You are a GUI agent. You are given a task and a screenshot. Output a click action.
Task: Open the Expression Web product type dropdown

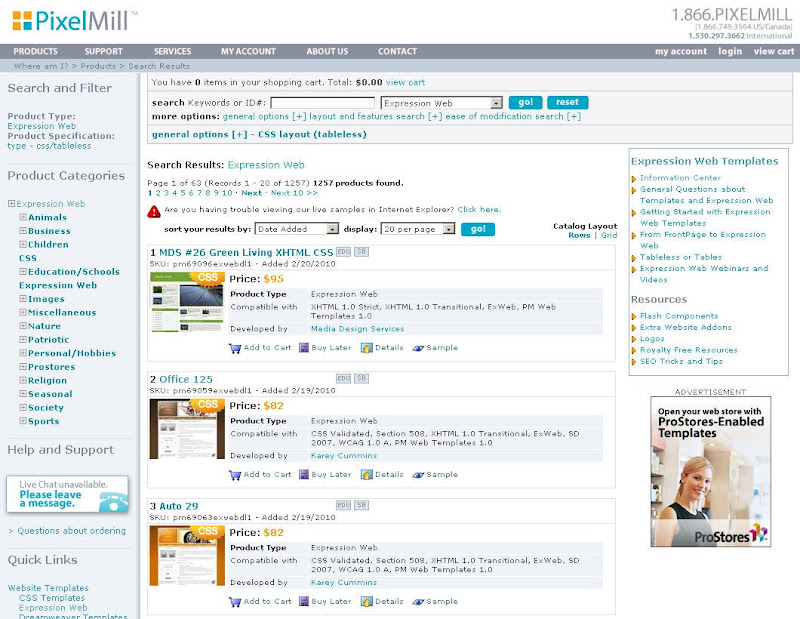(x=441, y=103)
